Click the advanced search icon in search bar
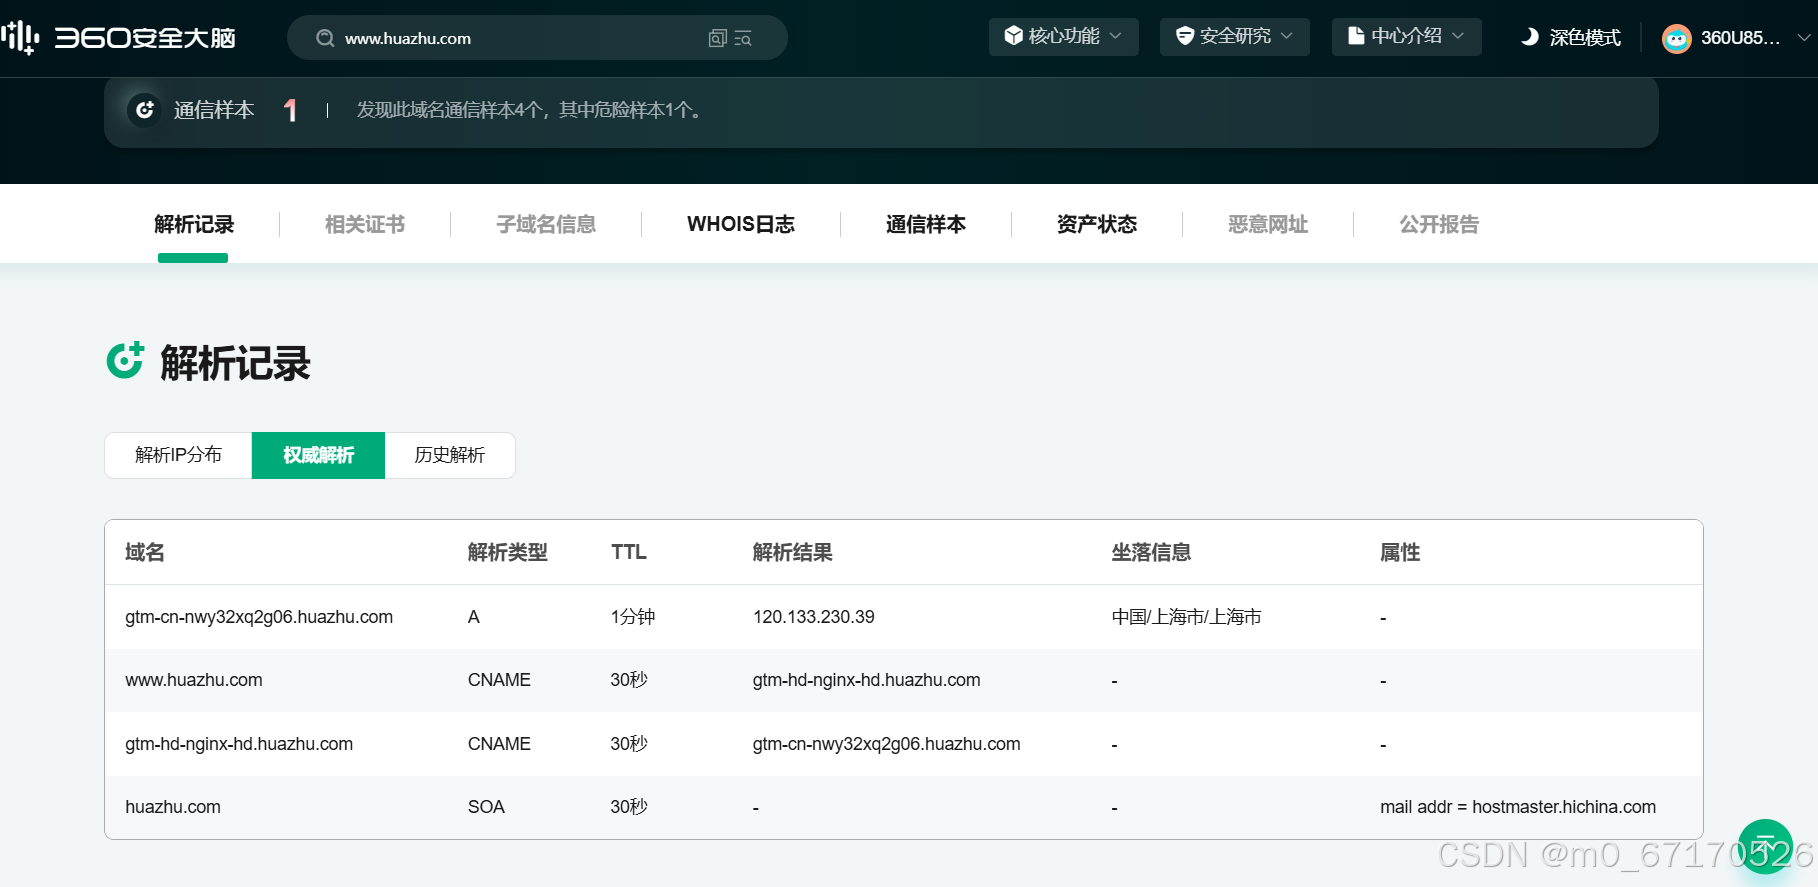 [743, 38]
